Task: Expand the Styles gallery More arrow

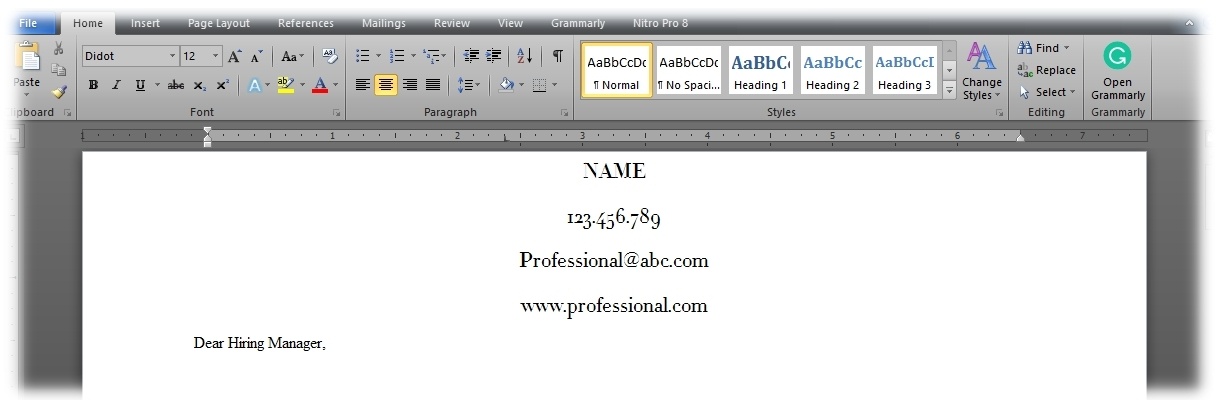Action: tap(949, 91)
